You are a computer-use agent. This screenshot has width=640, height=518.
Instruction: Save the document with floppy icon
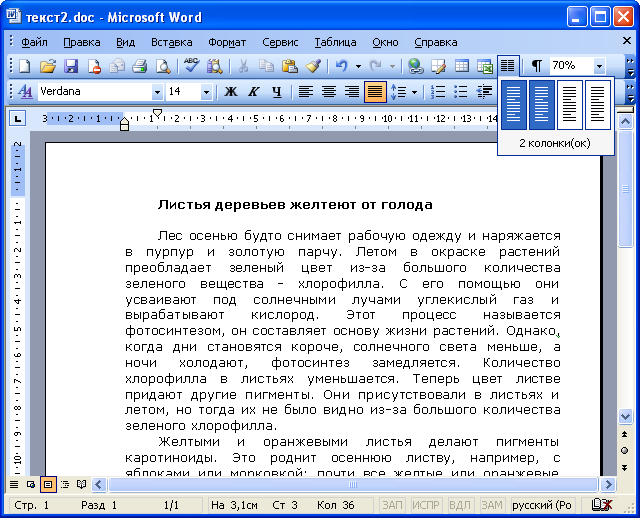pyautogui.click(x=71, y=66)
